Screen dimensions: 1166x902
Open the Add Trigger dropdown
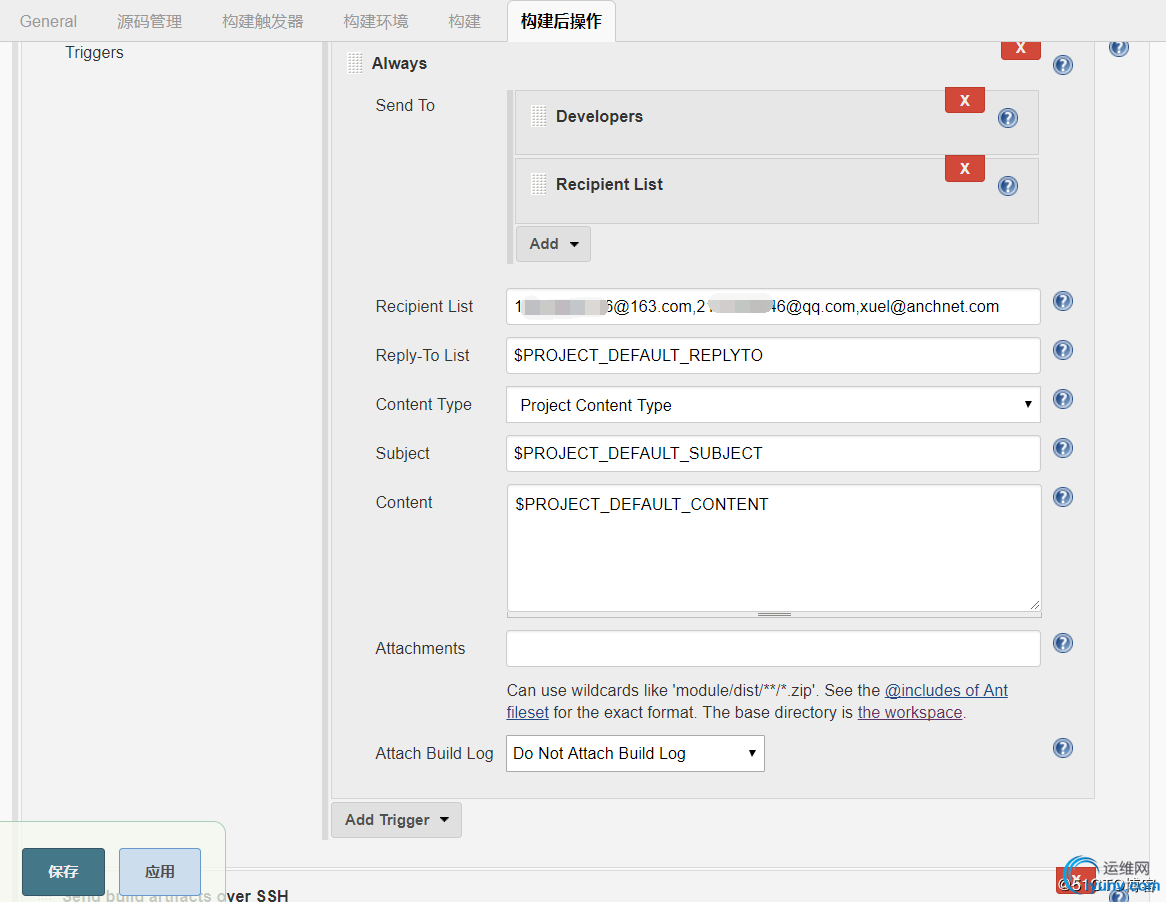(396, 819)
